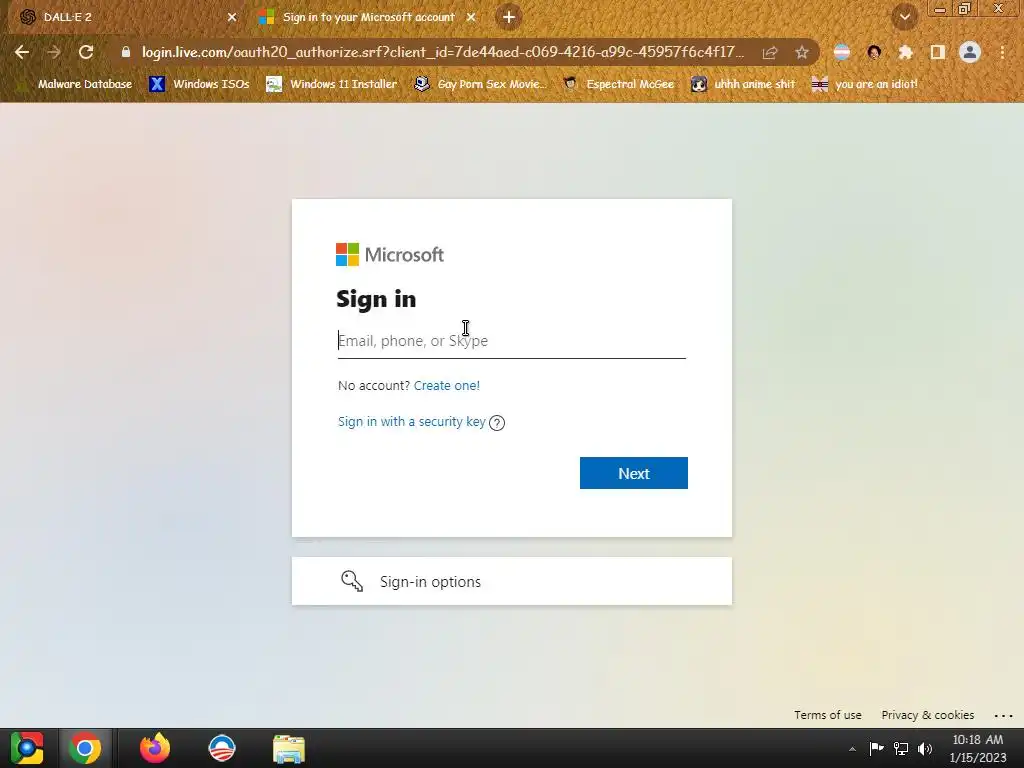Click the Action Center flag tray icon
The height and width of the screenshot is (768, 1024).
click(876, 748)
